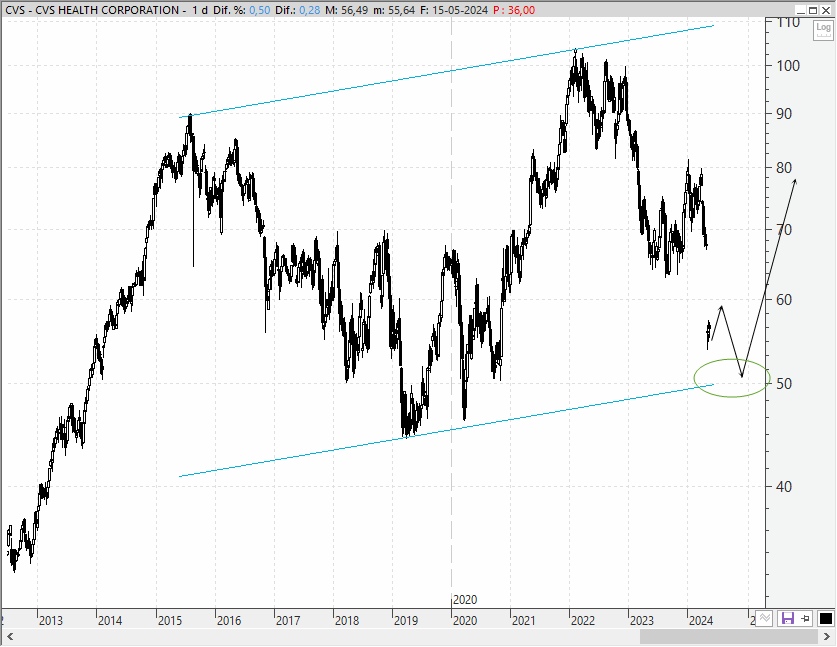Maximize the CVS chart window

point(813,10)
